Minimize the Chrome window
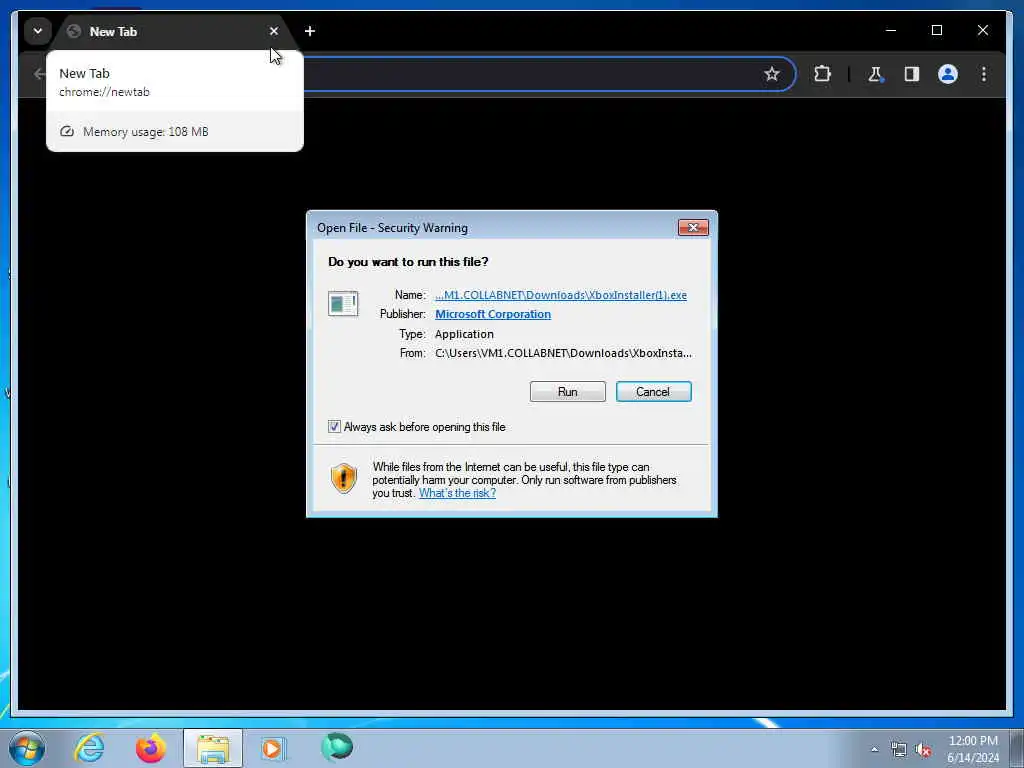This screenshot has height=768, width=1024. tap(891, 30)
